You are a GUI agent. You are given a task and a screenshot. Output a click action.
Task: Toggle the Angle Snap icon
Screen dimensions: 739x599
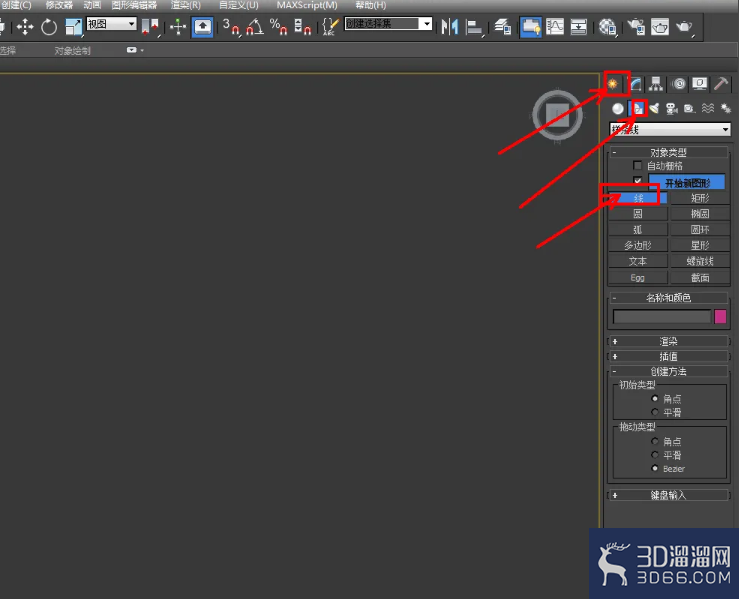[255, 26]
